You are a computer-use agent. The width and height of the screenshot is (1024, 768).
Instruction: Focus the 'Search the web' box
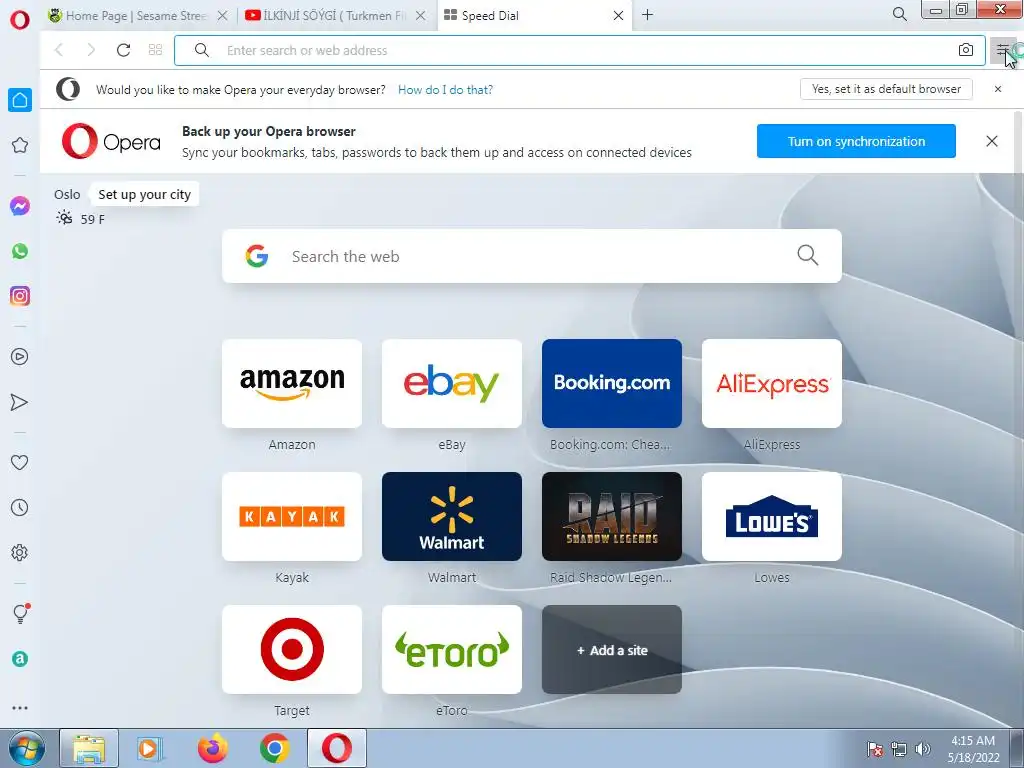tap(532, 256)
